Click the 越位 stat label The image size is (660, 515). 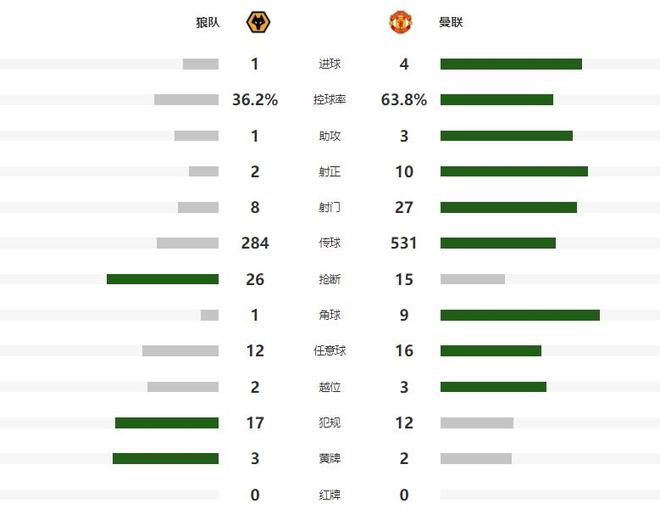[330, 387]
